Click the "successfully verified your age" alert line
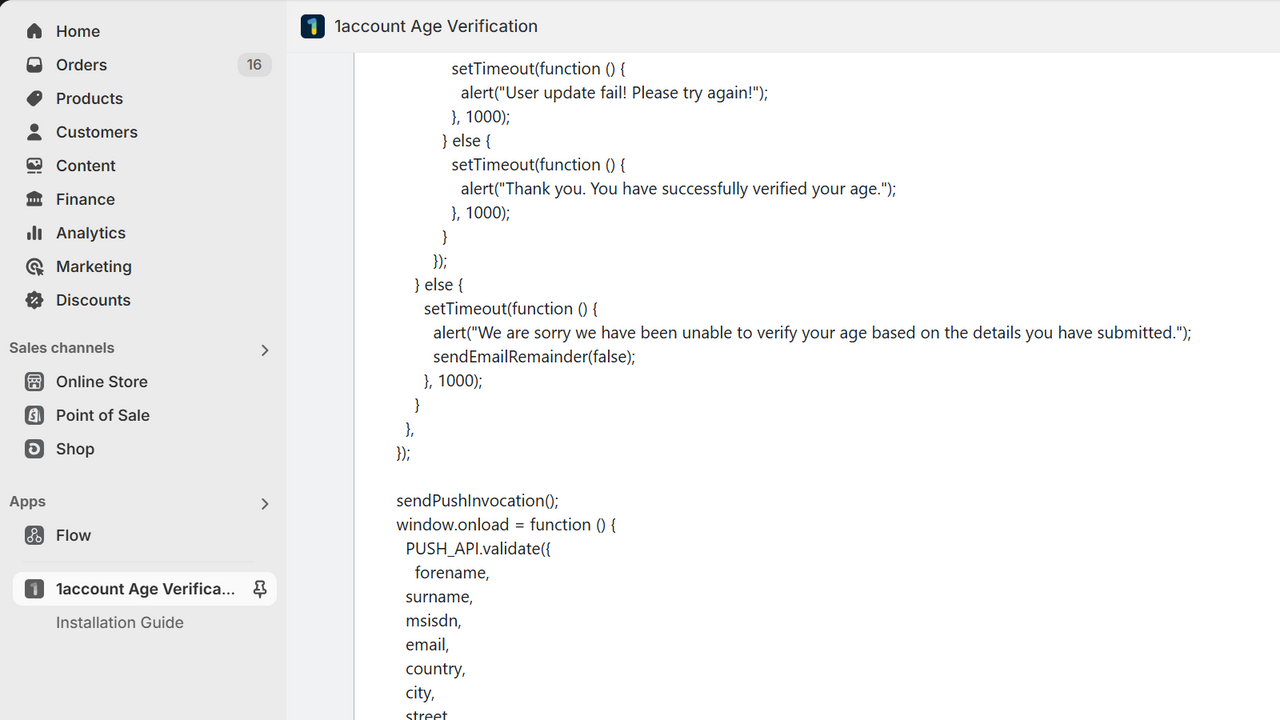1280x720 pixels. point(678,188)
